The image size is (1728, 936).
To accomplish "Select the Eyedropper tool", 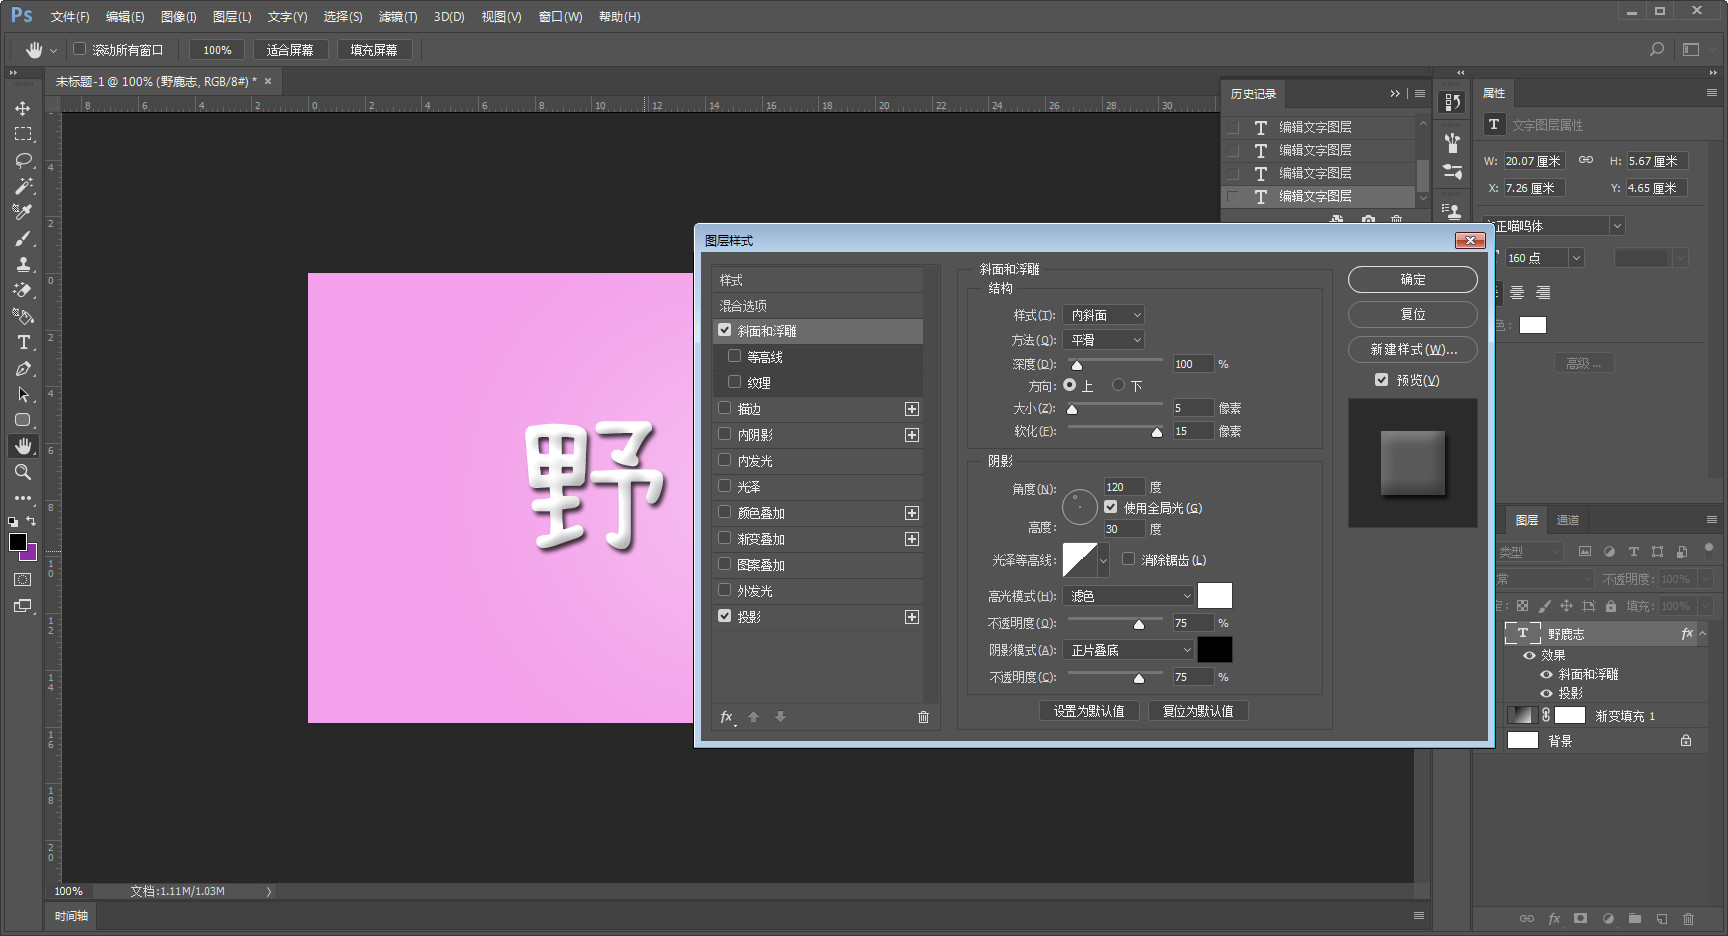I will coord(23,212).
